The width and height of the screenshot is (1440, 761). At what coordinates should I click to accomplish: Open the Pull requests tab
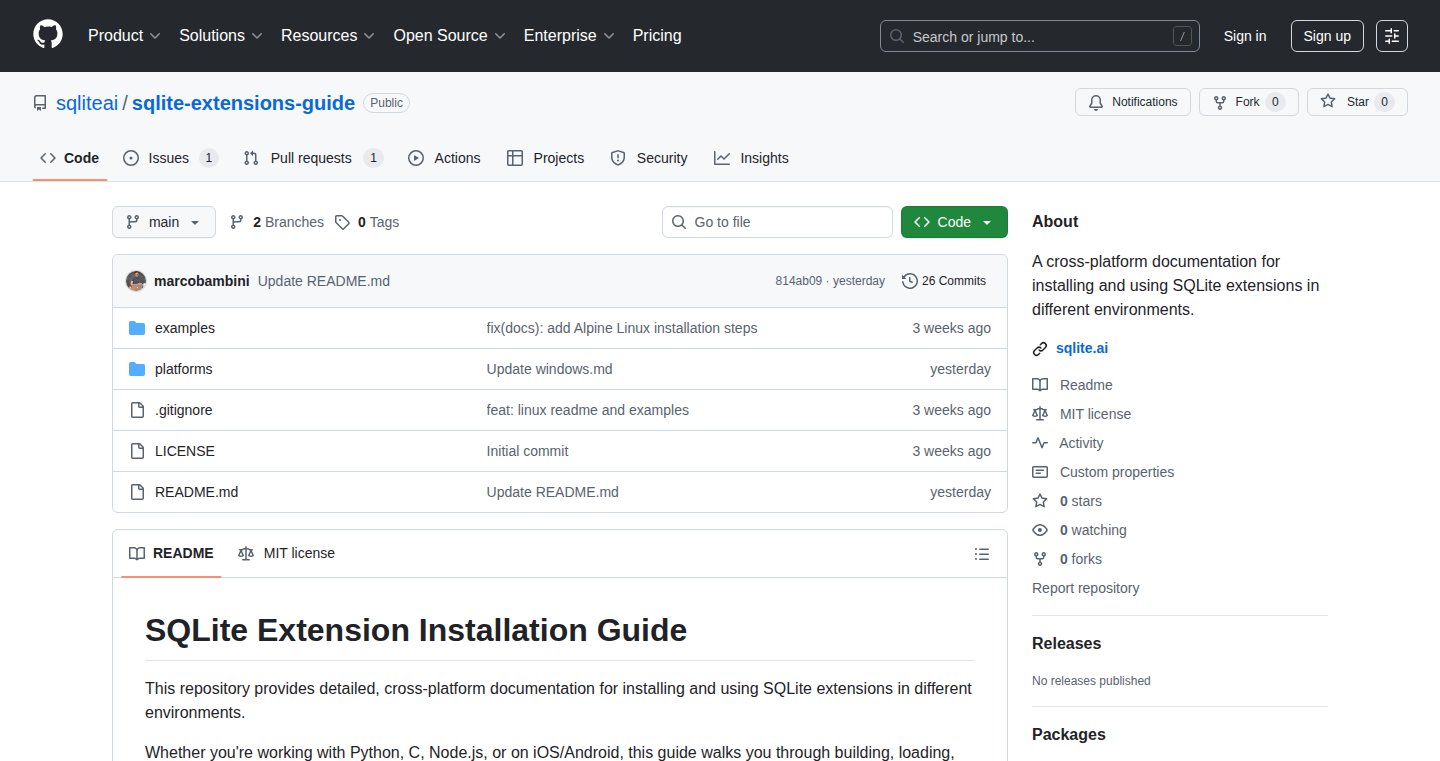coord(313,158)
